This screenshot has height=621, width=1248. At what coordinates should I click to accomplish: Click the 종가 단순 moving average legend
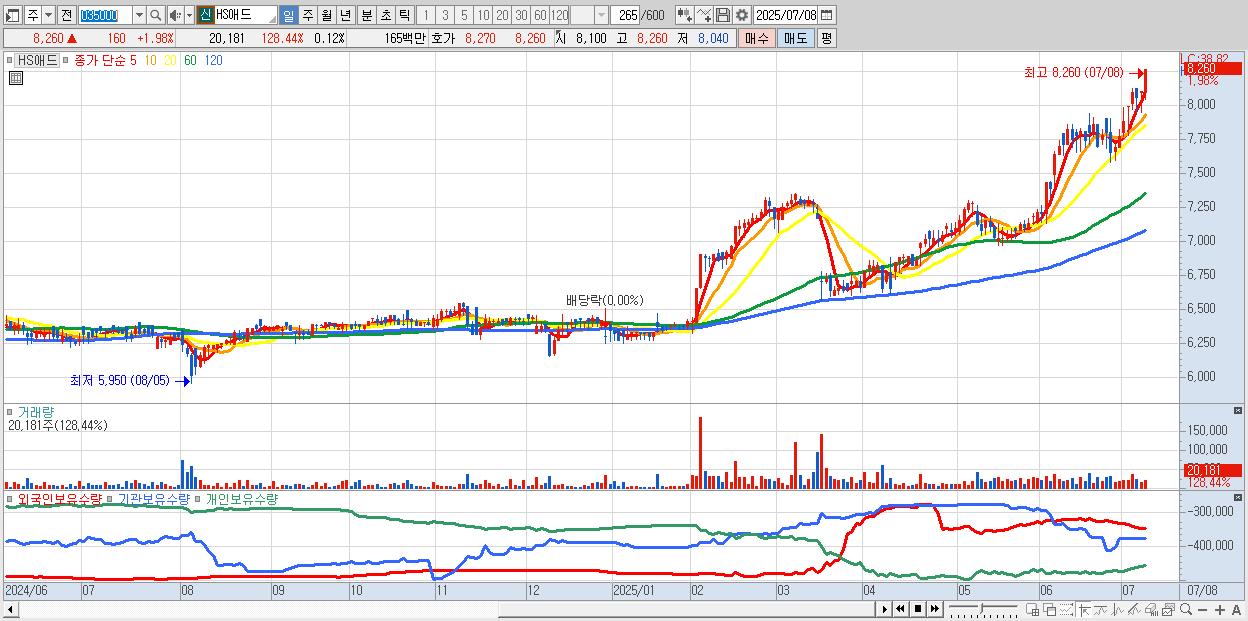pos(100,61)
